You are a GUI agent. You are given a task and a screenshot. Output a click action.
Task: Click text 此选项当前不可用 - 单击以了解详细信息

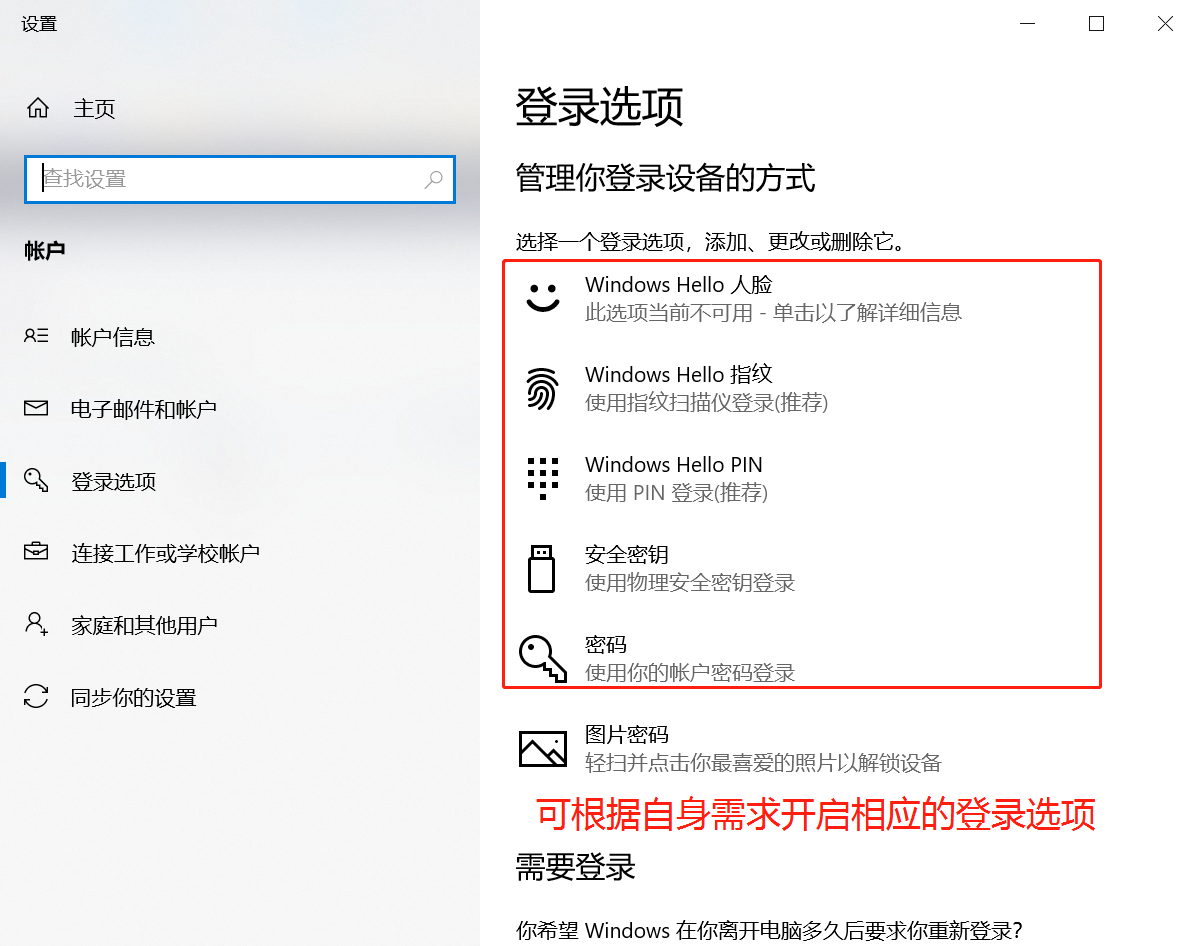tap(773, 313)
